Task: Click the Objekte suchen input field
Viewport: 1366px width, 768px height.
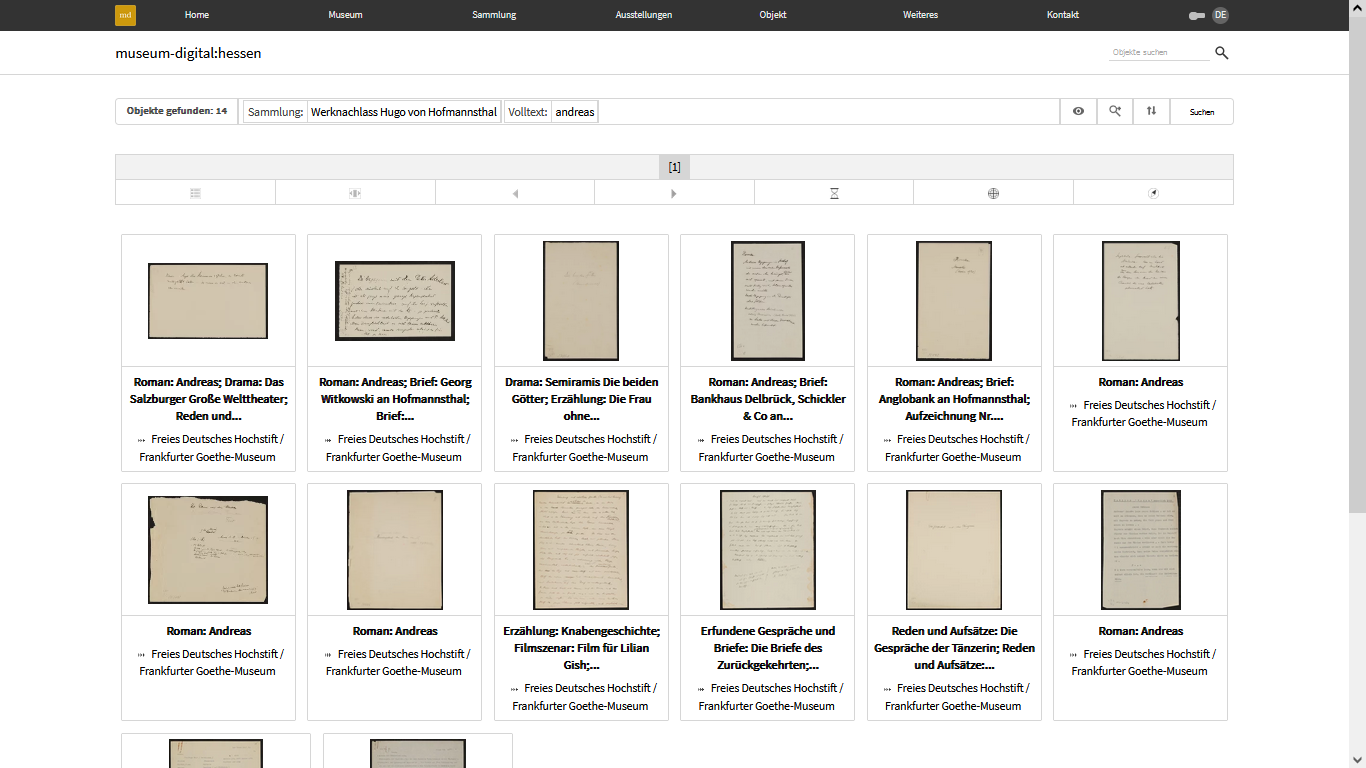Action: click(1158, 52)
